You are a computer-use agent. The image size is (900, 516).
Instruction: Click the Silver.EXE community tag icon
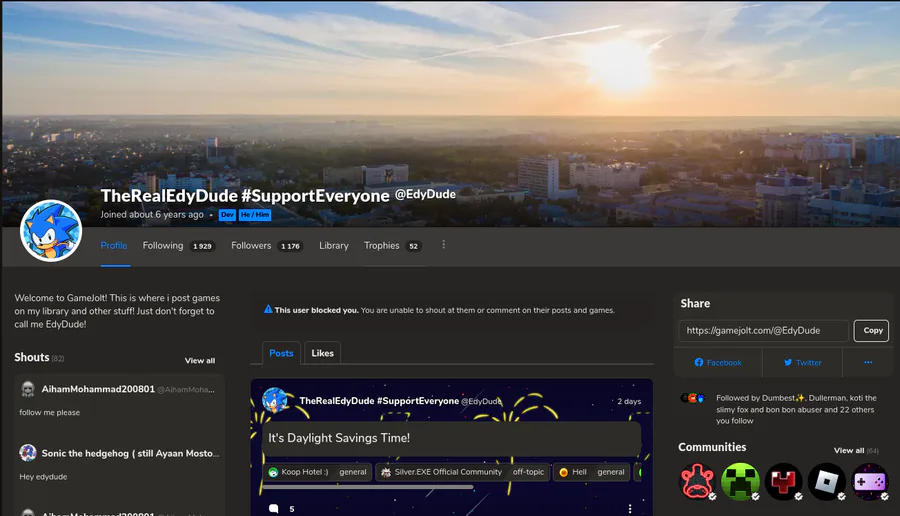(386, 472)
